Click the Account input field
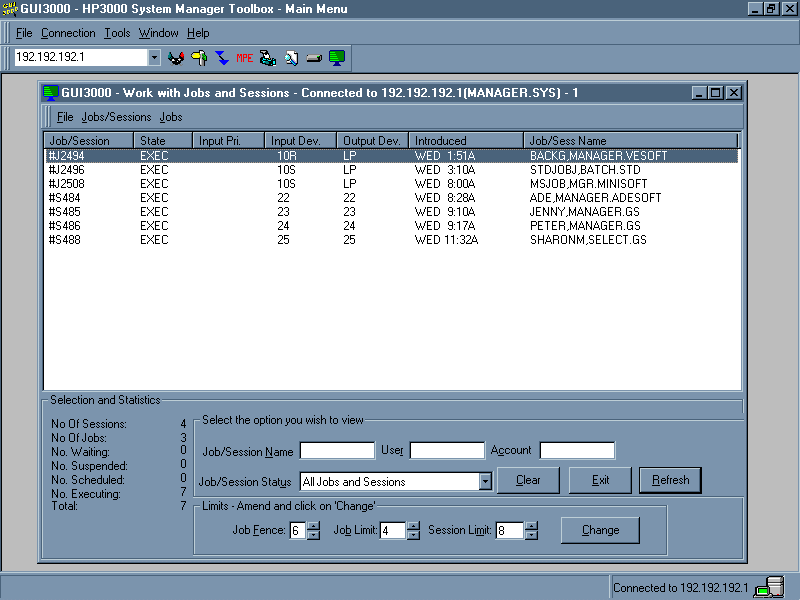 (577, 451)
